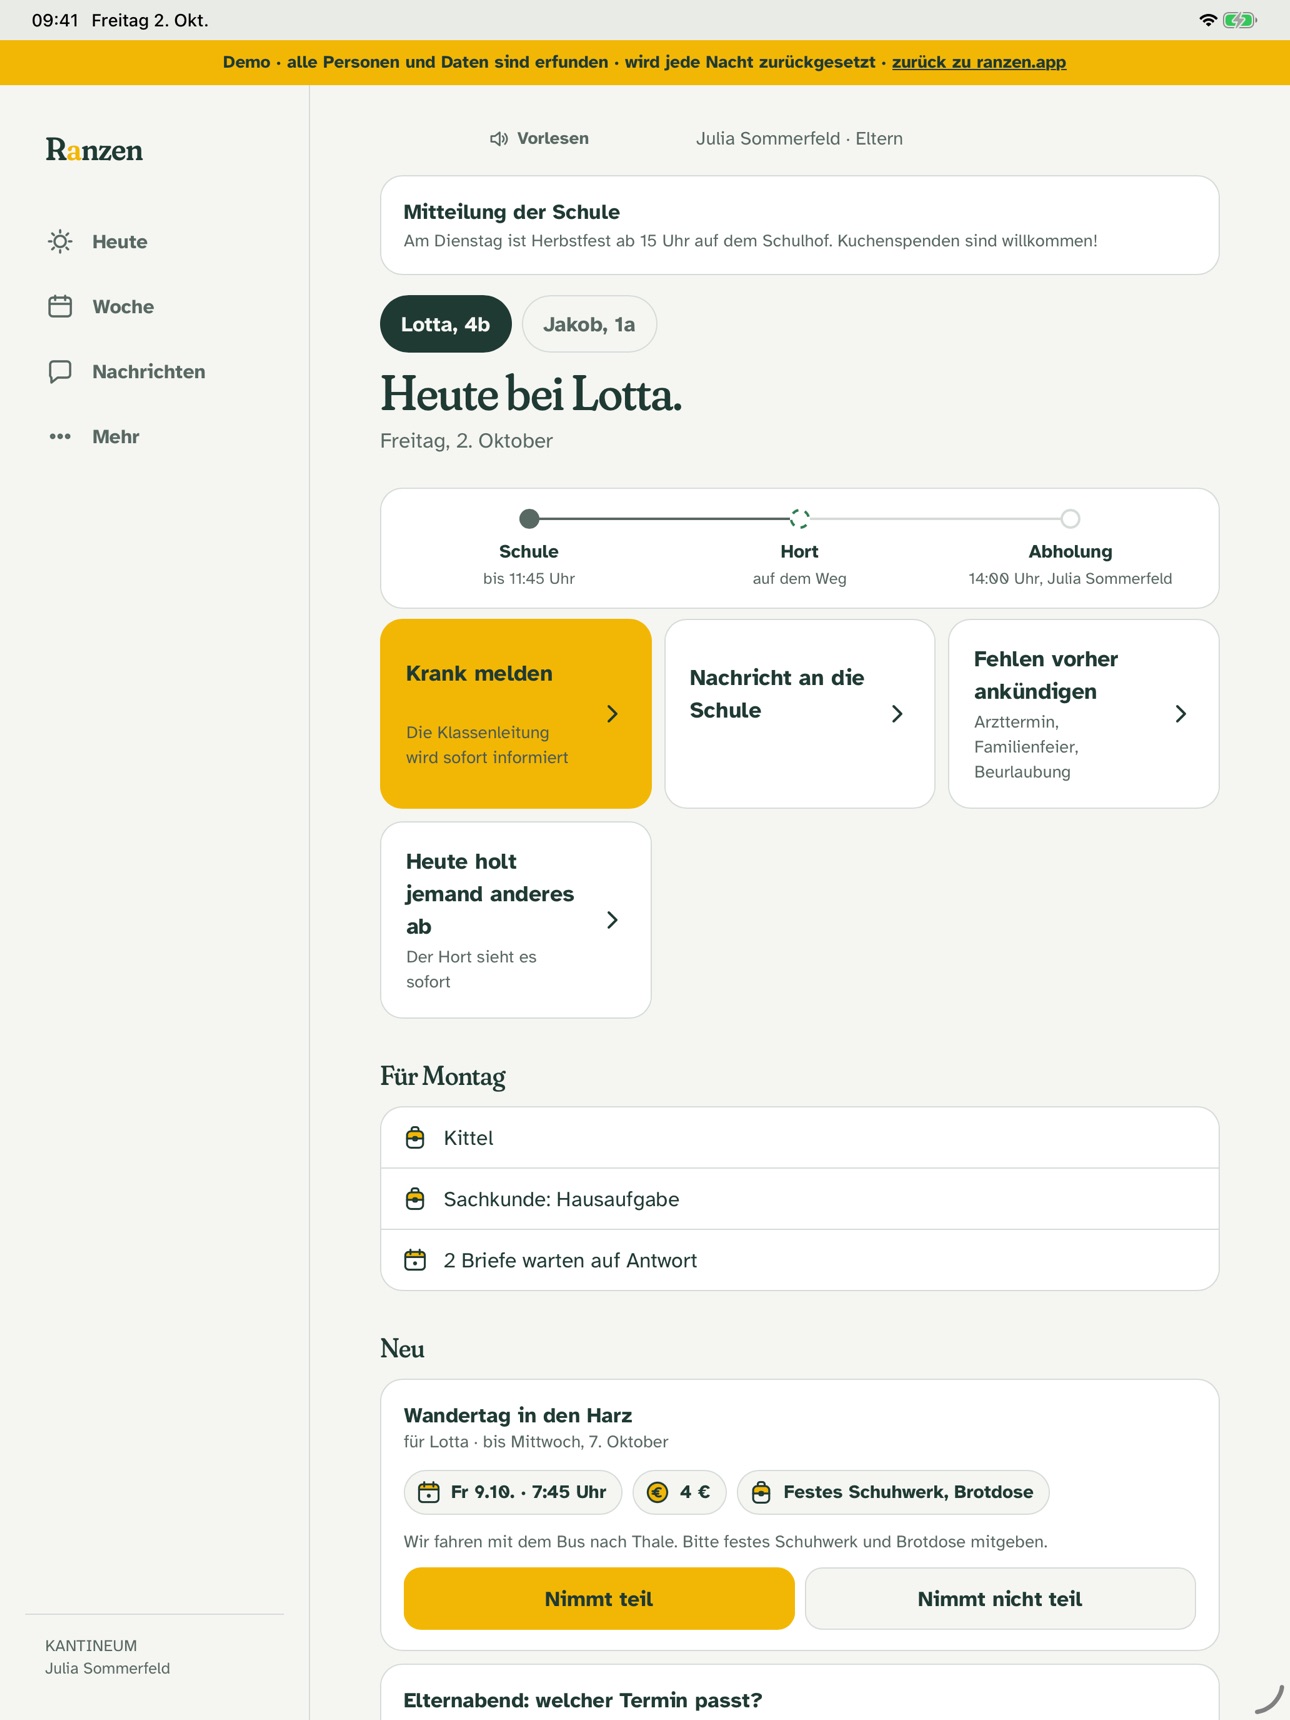Image resolution: width=1290 pixels, height=1720 pixels.
Task: Click the backpack icon next to Kittel
Action: pyautogui.click(x=415, y=1138)
